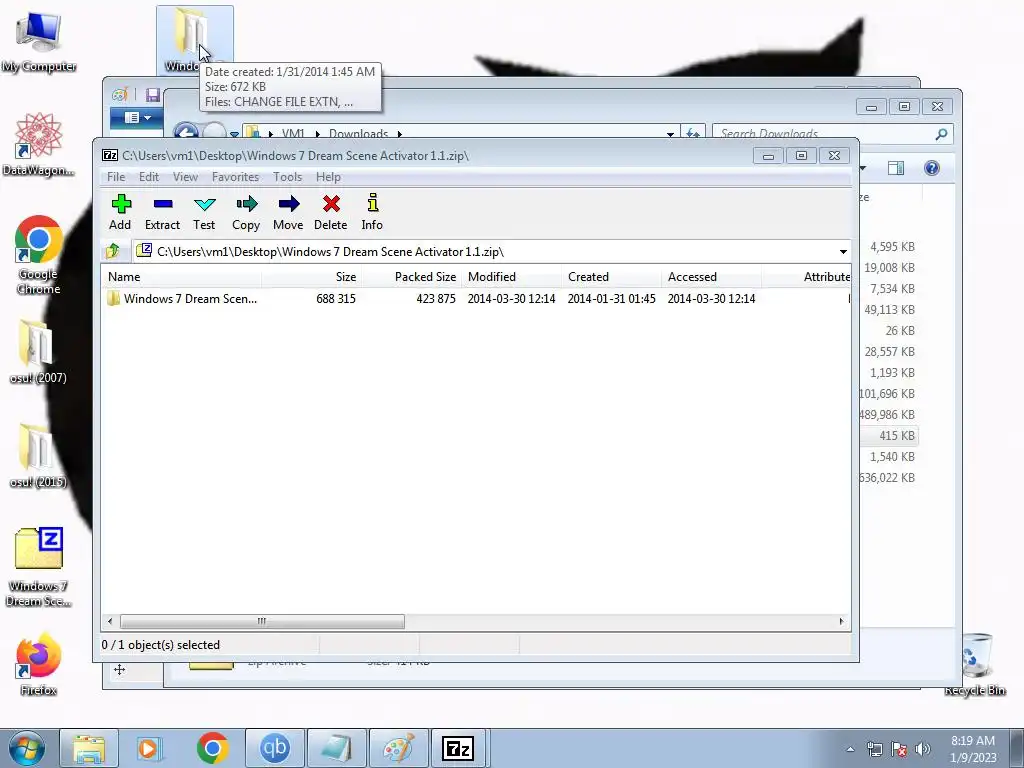The image size is (1024, 768).
Task: Open the taskbar clock showing 8:19 AM
Action: pos(973,748)
